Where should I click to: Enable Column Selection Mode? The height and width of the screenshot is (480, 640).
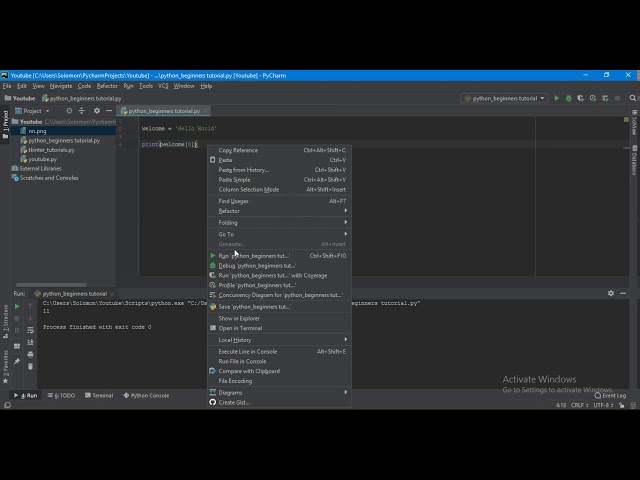coord(280,189)
